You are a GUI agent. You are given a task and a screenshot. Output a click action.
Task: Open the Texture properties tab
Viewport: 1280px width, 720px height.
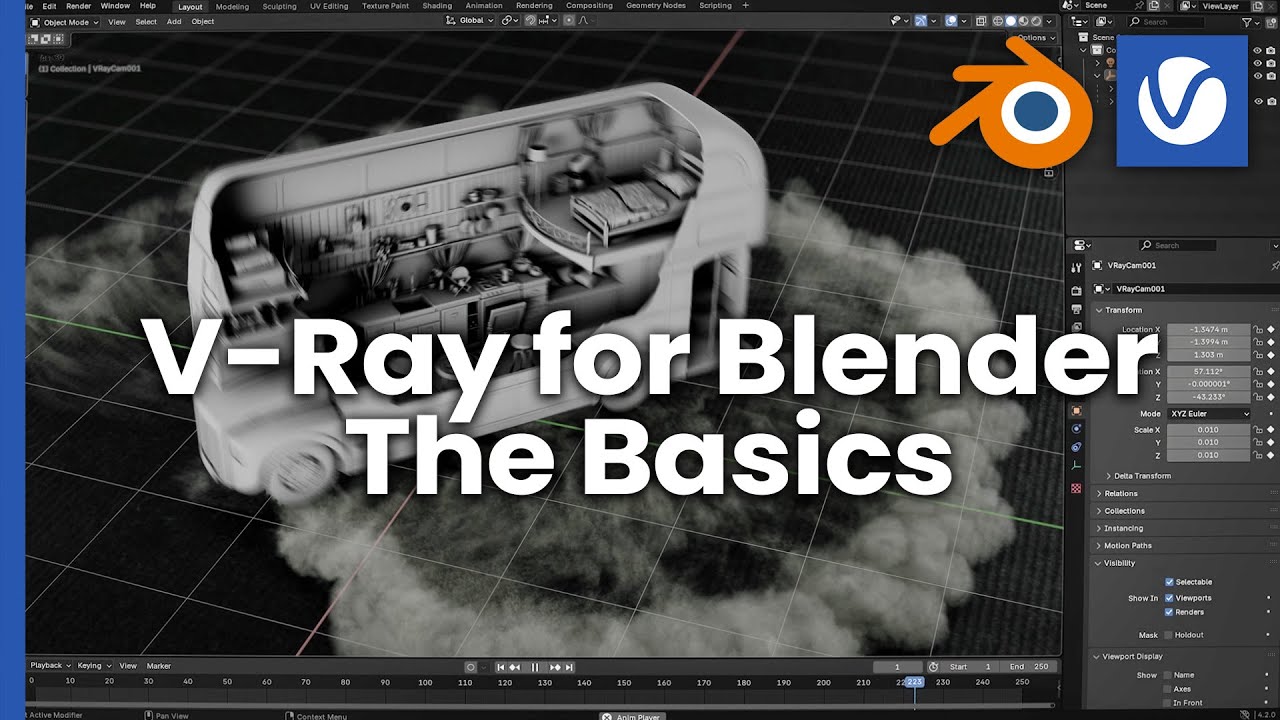[1076, 488]
